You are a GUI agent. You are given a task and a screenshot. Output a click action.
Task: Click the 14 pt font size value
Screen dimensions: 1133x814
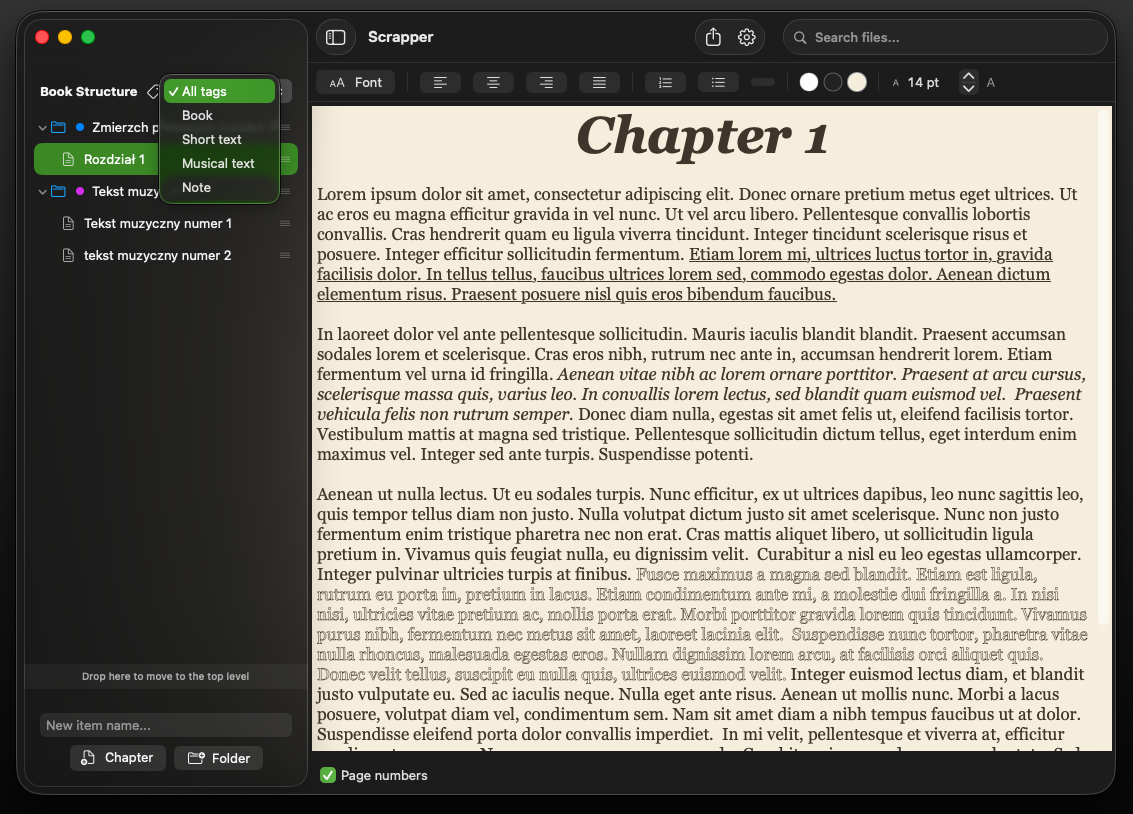coord(923,82)
